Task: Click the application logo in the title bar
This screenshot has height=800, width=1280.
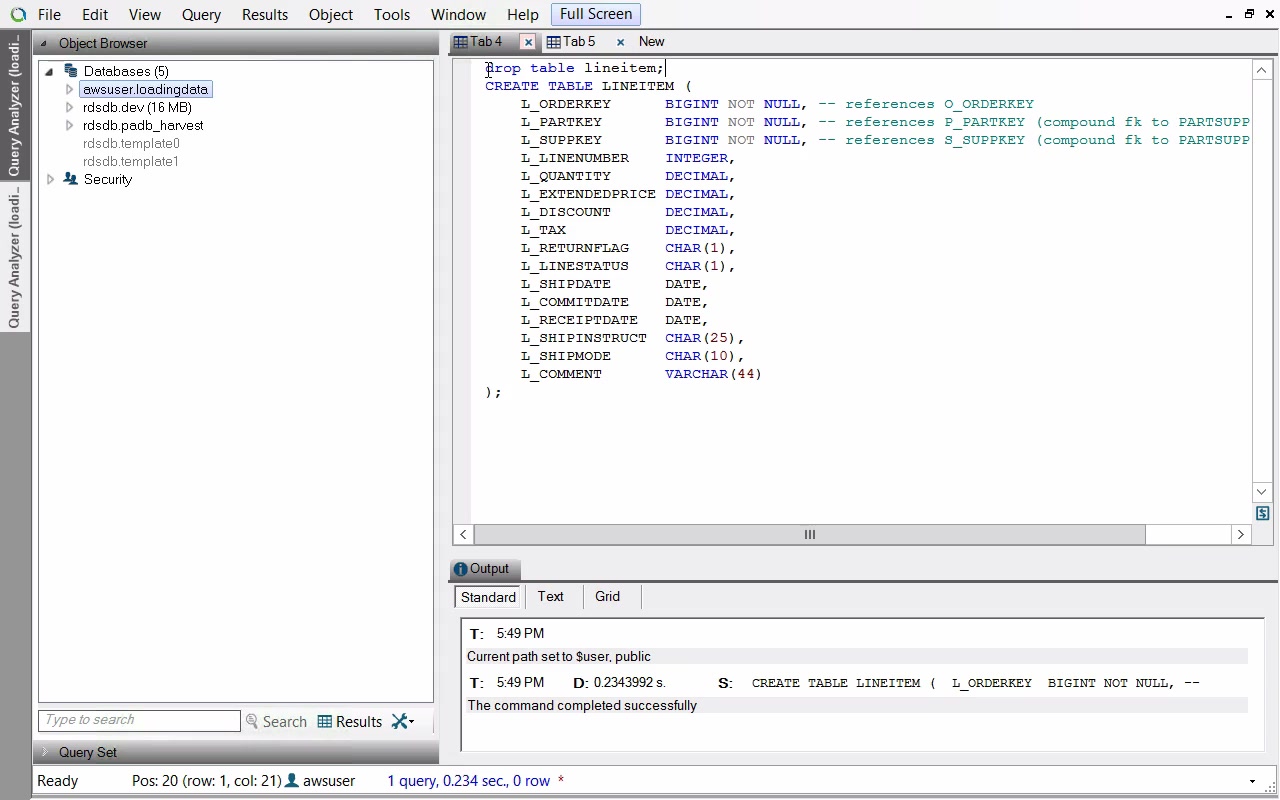Action: click(x=17, y=15)
